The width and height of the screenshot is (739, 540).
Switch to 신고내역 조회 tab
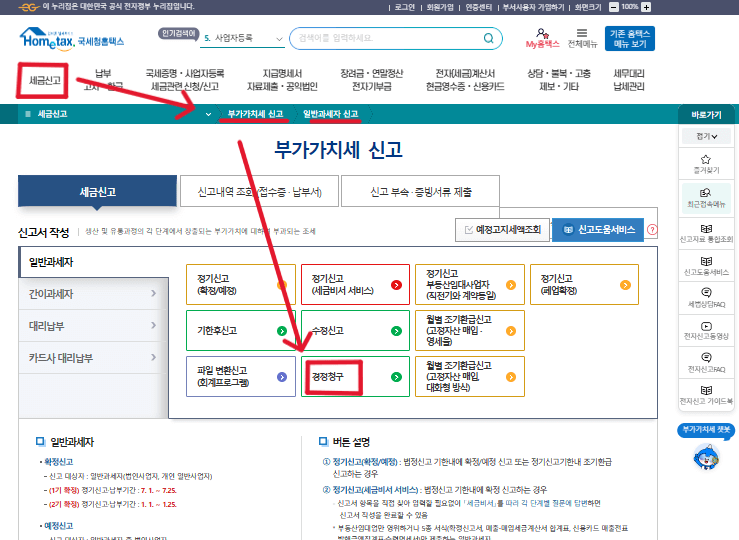259,191
